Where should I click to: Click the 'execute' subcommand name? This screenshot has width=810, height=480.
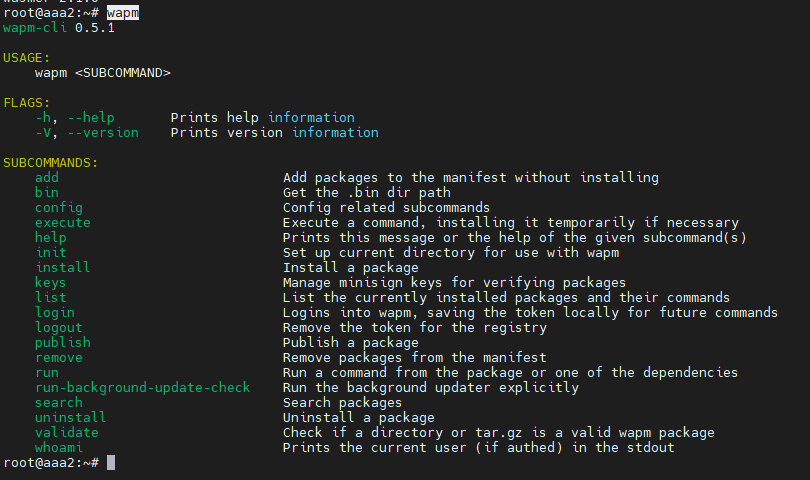point(63,223)
